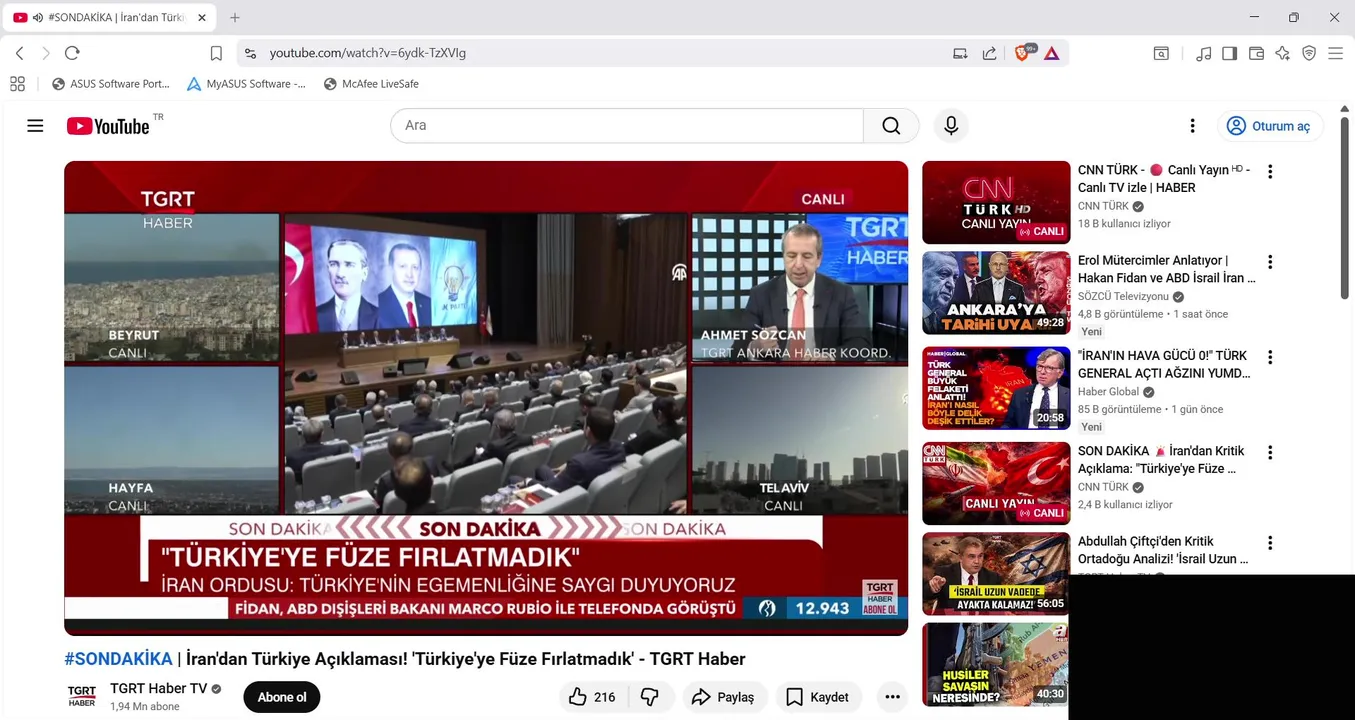Dislike the video with thumbs down
The width and height of the screenshot is (1355, 720).
pos(650,697)
